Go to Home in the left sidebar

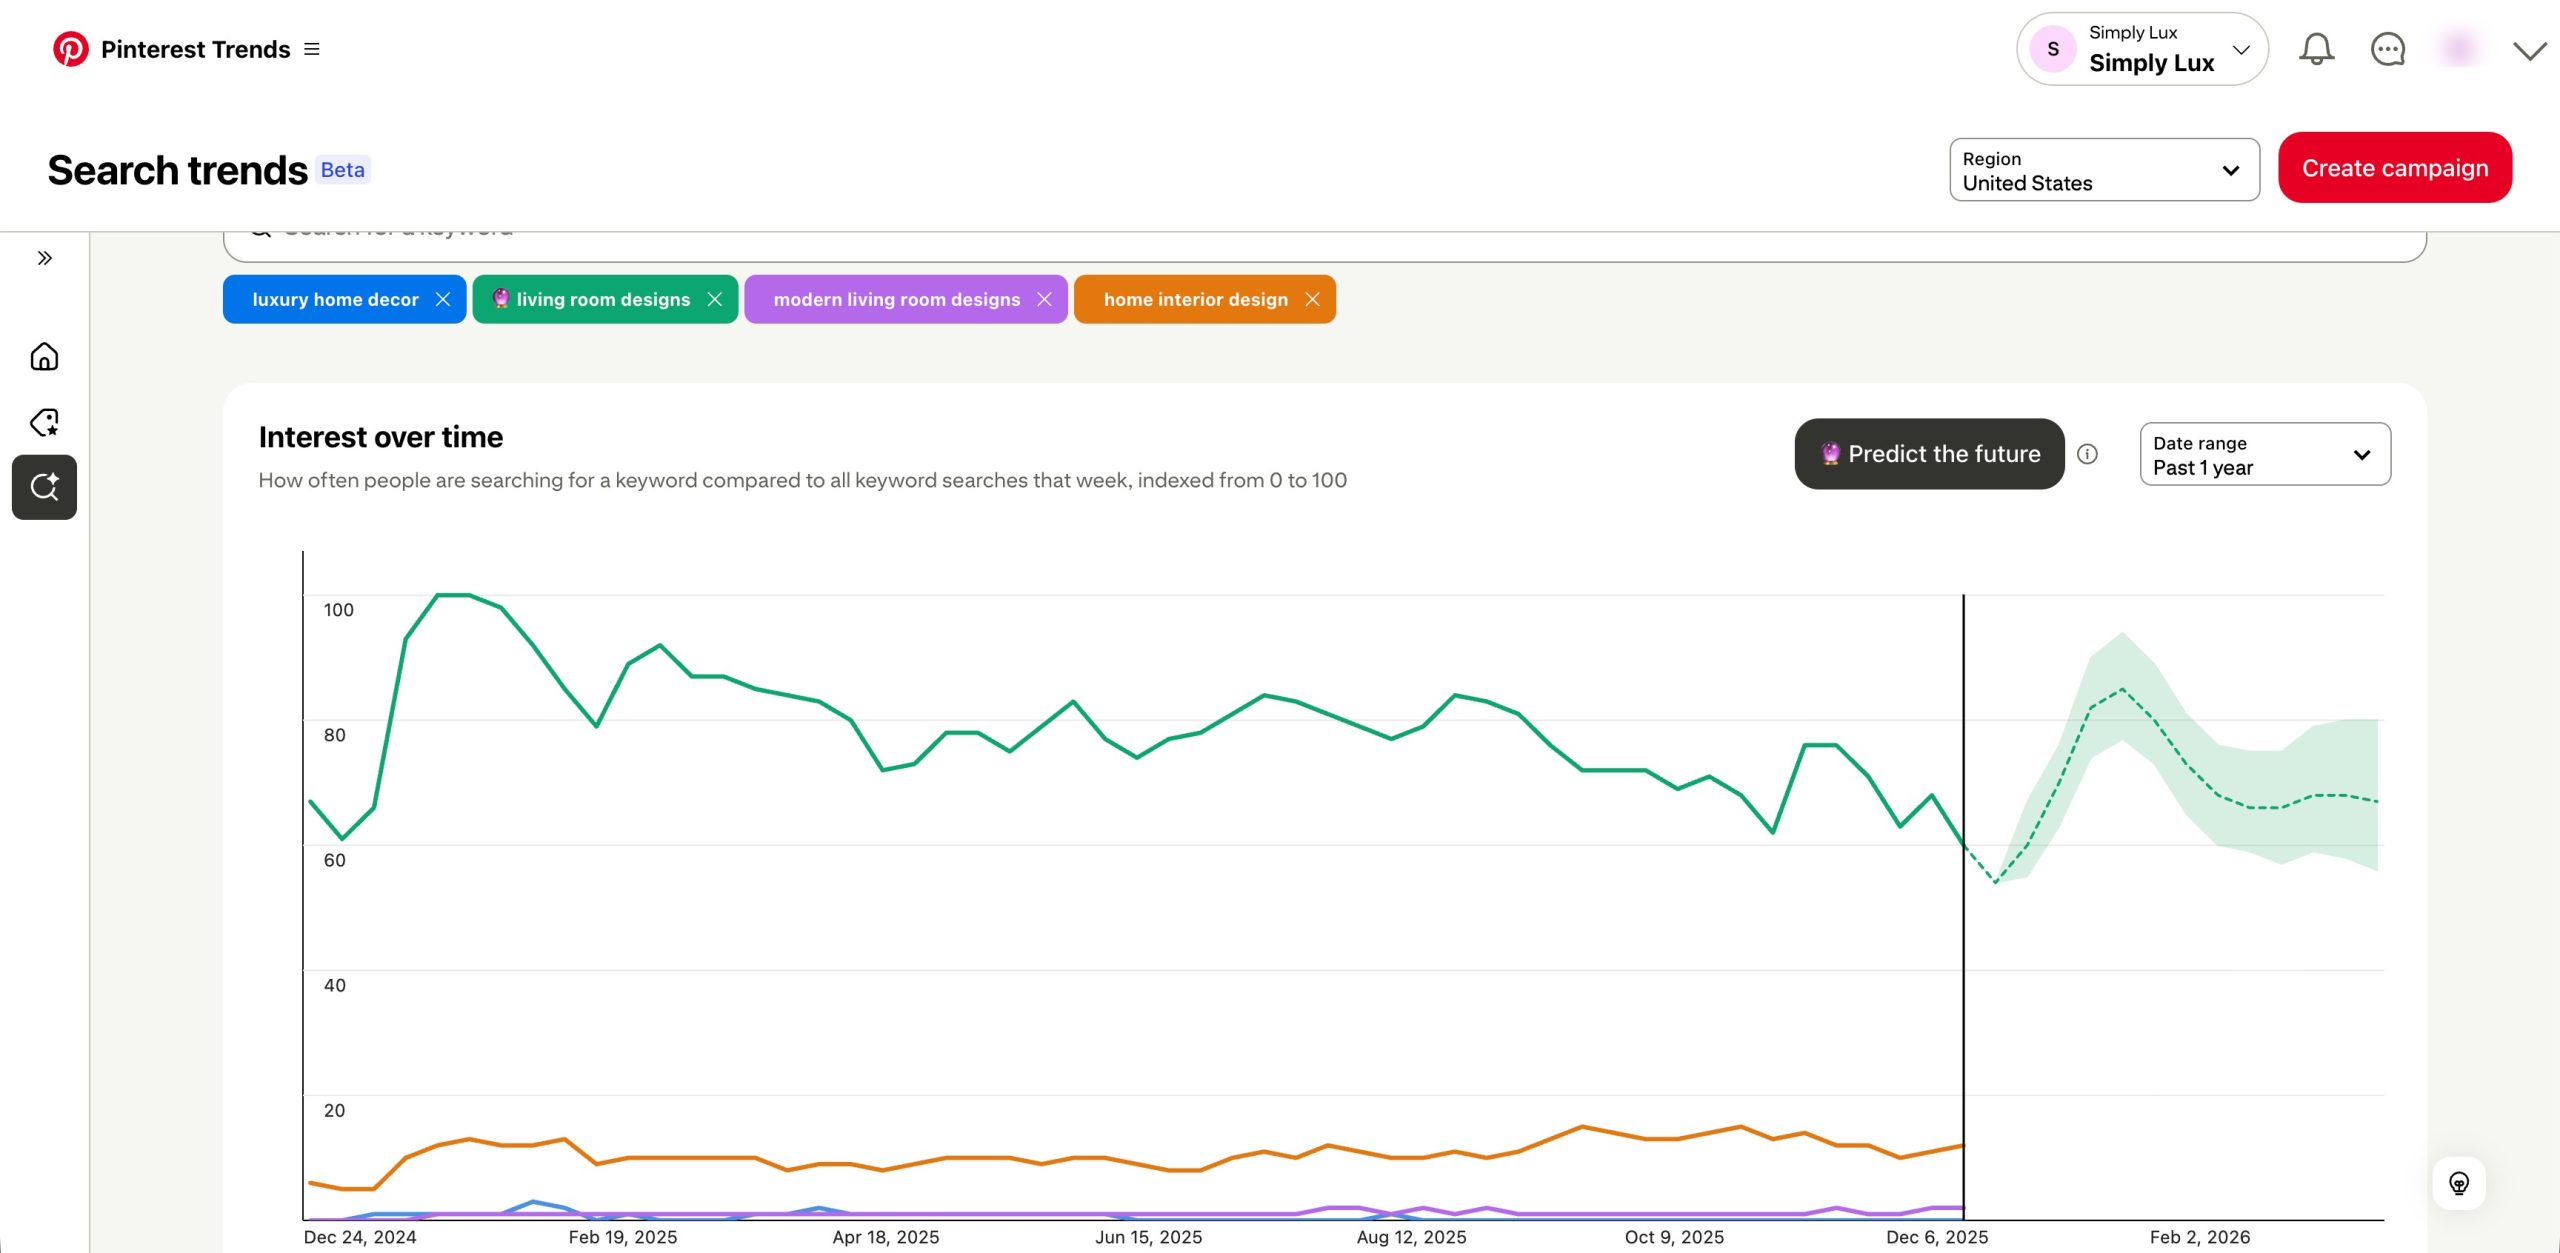point(44,357)
